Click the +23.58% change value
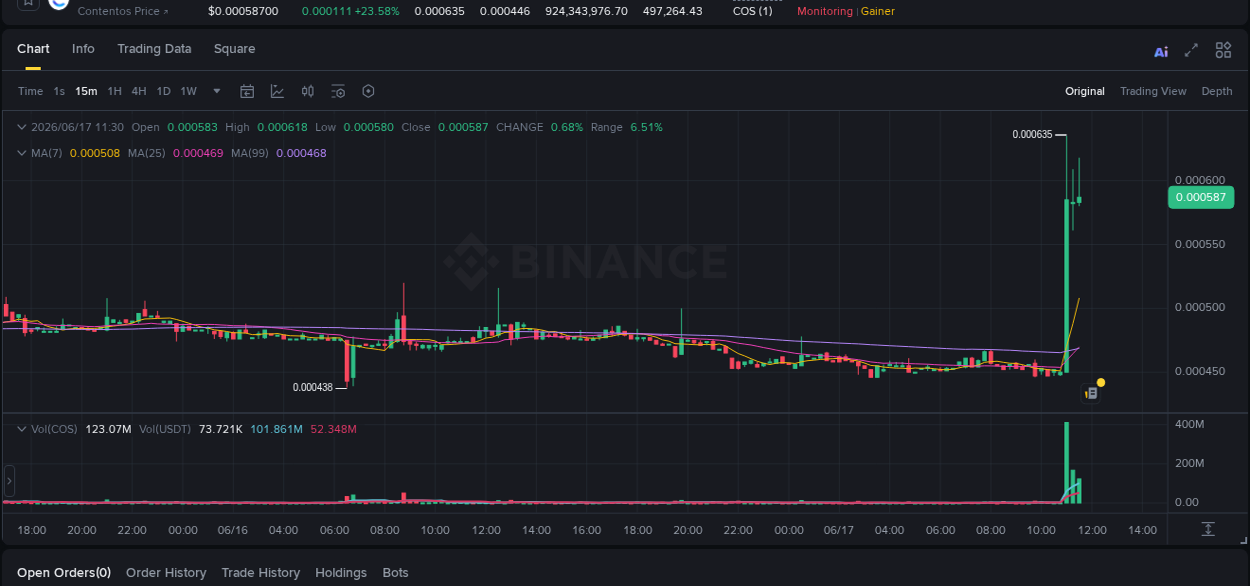The image size is (1250, 586). (377, 11)
